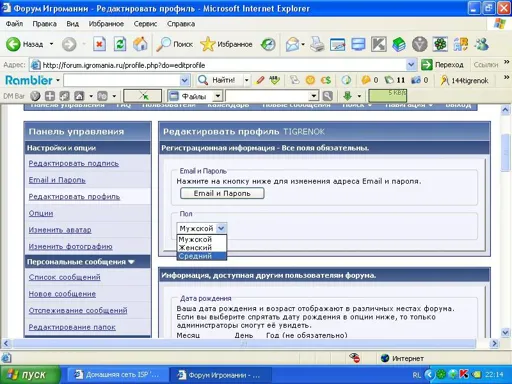Click the Kaspersky tray icon

(x=464, y=374)
